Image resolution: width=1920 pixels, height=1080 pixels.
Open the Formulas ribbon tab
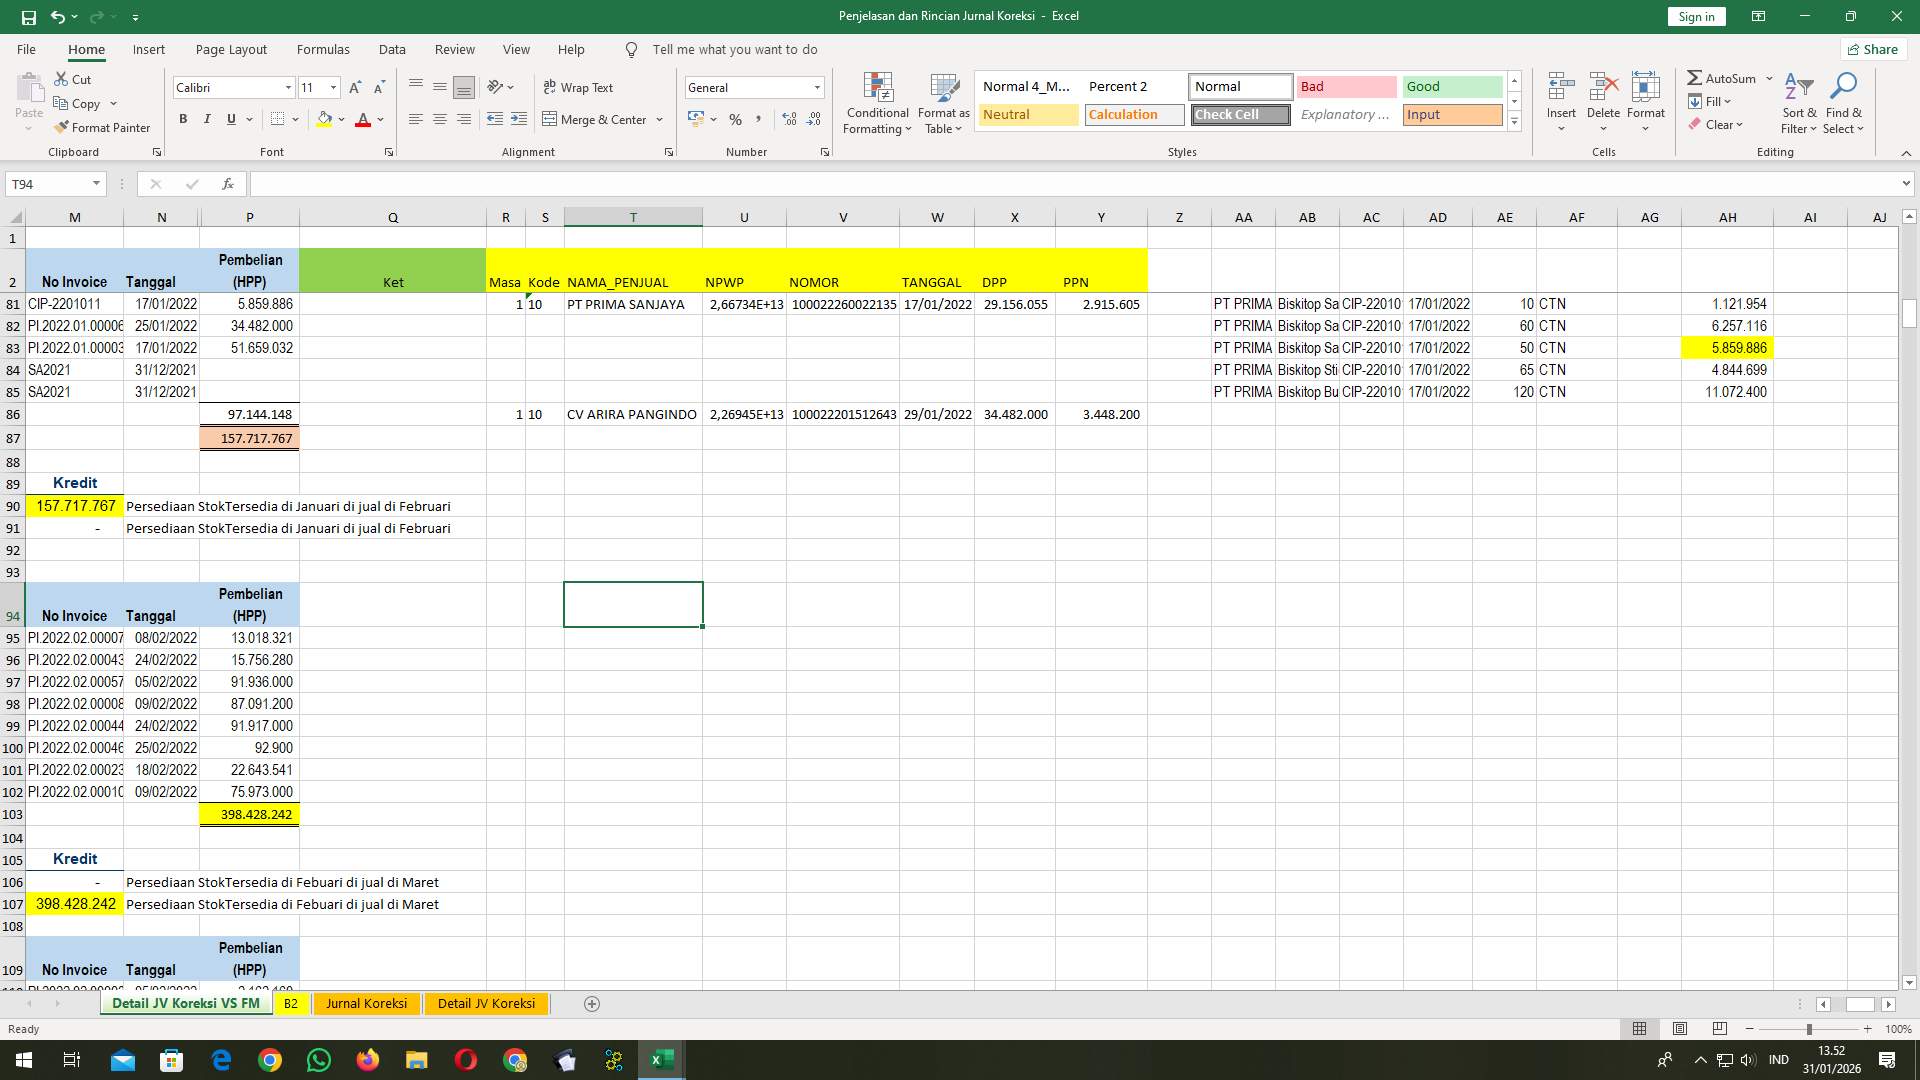(x=323, y=49)
